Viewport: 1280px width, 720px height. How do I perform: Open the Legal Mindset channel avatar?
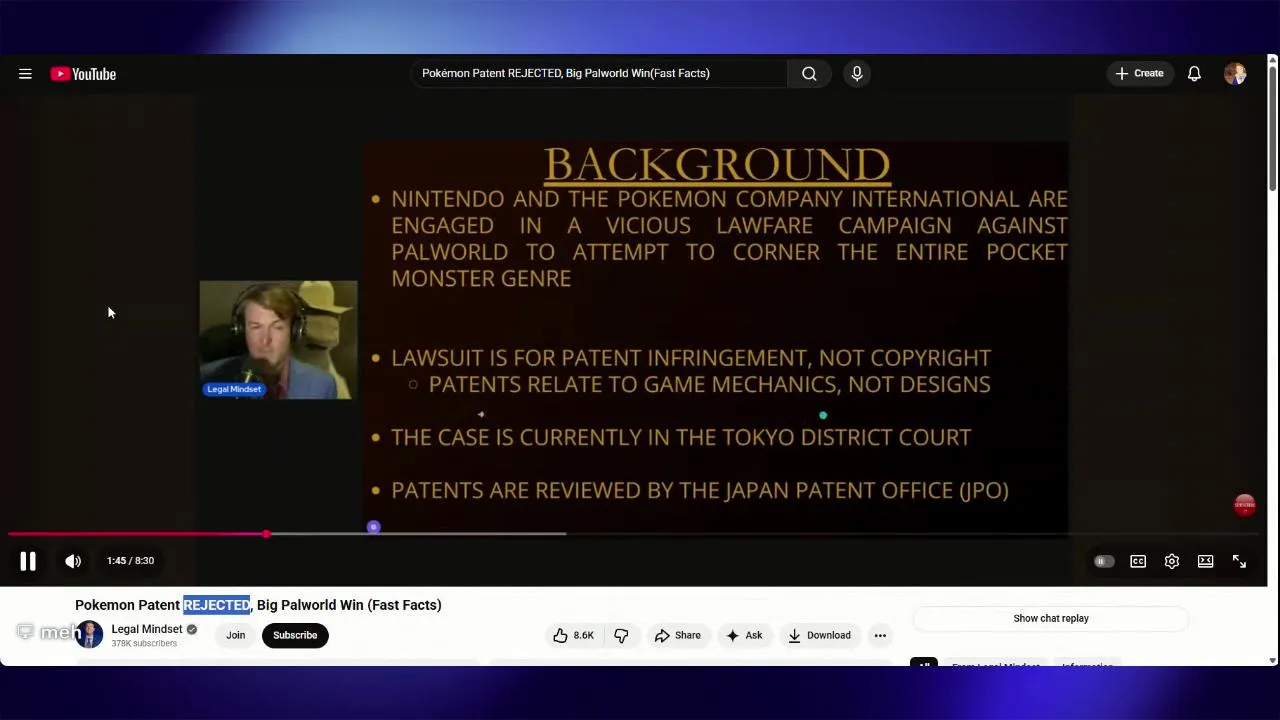89,635
